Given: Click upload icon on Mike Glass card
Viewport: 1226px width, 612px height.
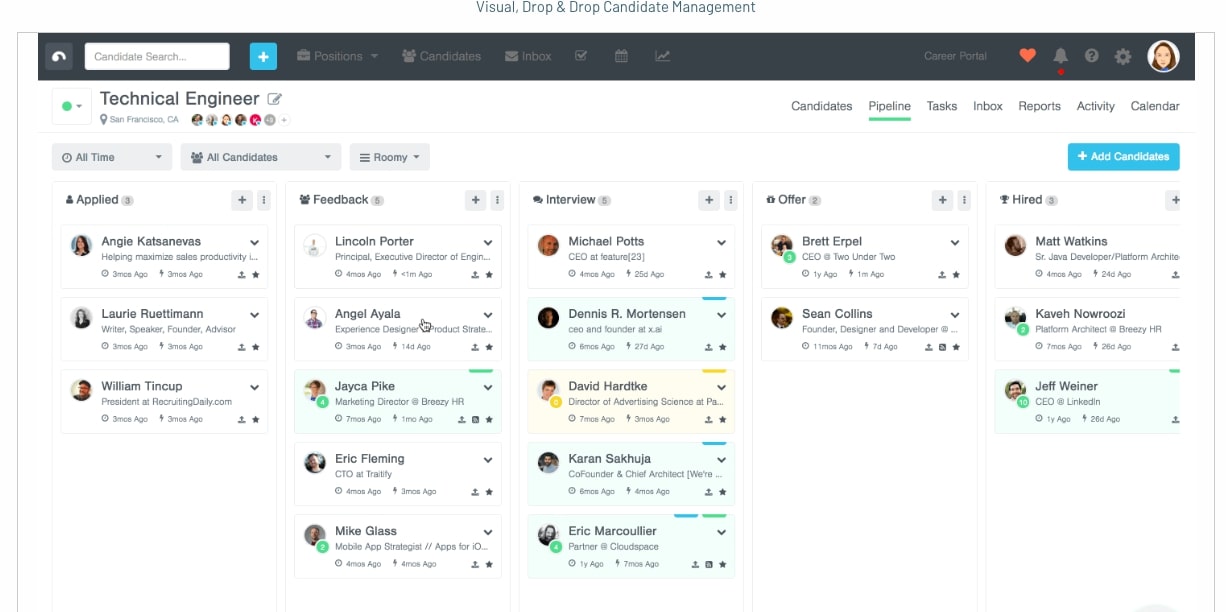Looking at the screenshot, I should pyautogui.click(x=475, y=564).
